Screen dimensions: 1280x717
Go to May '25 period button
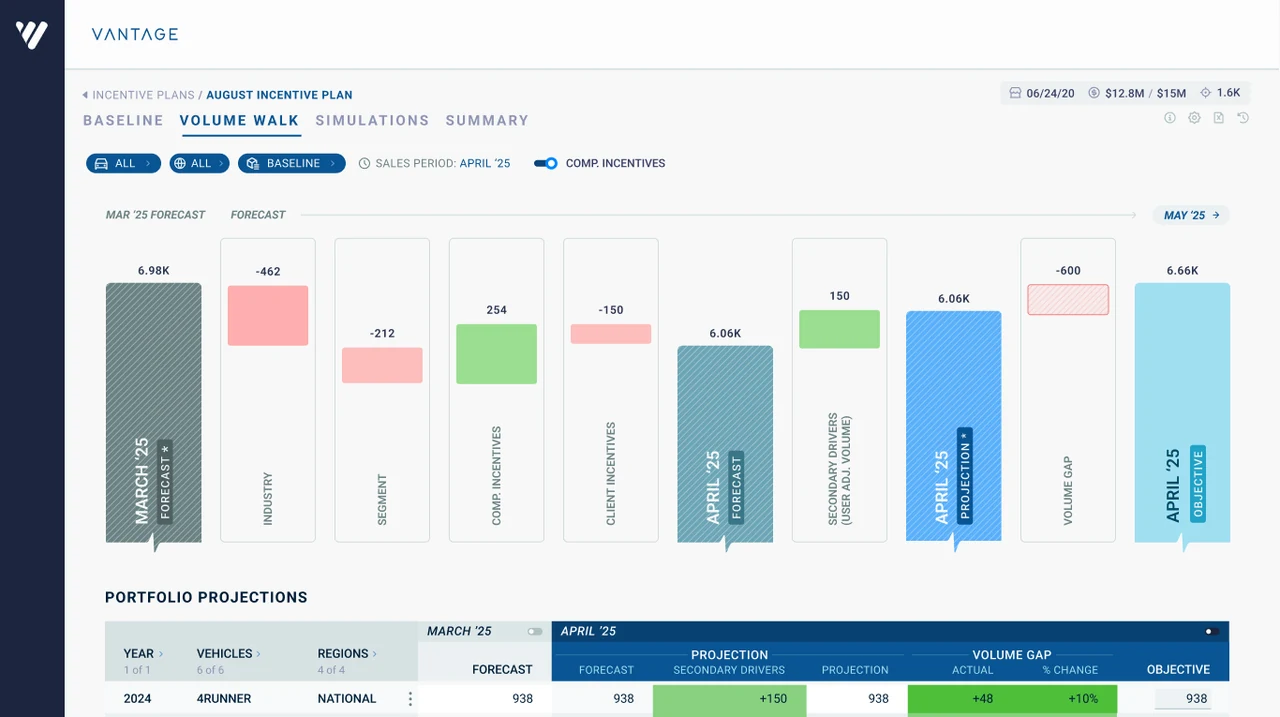tap(1191, 215)
